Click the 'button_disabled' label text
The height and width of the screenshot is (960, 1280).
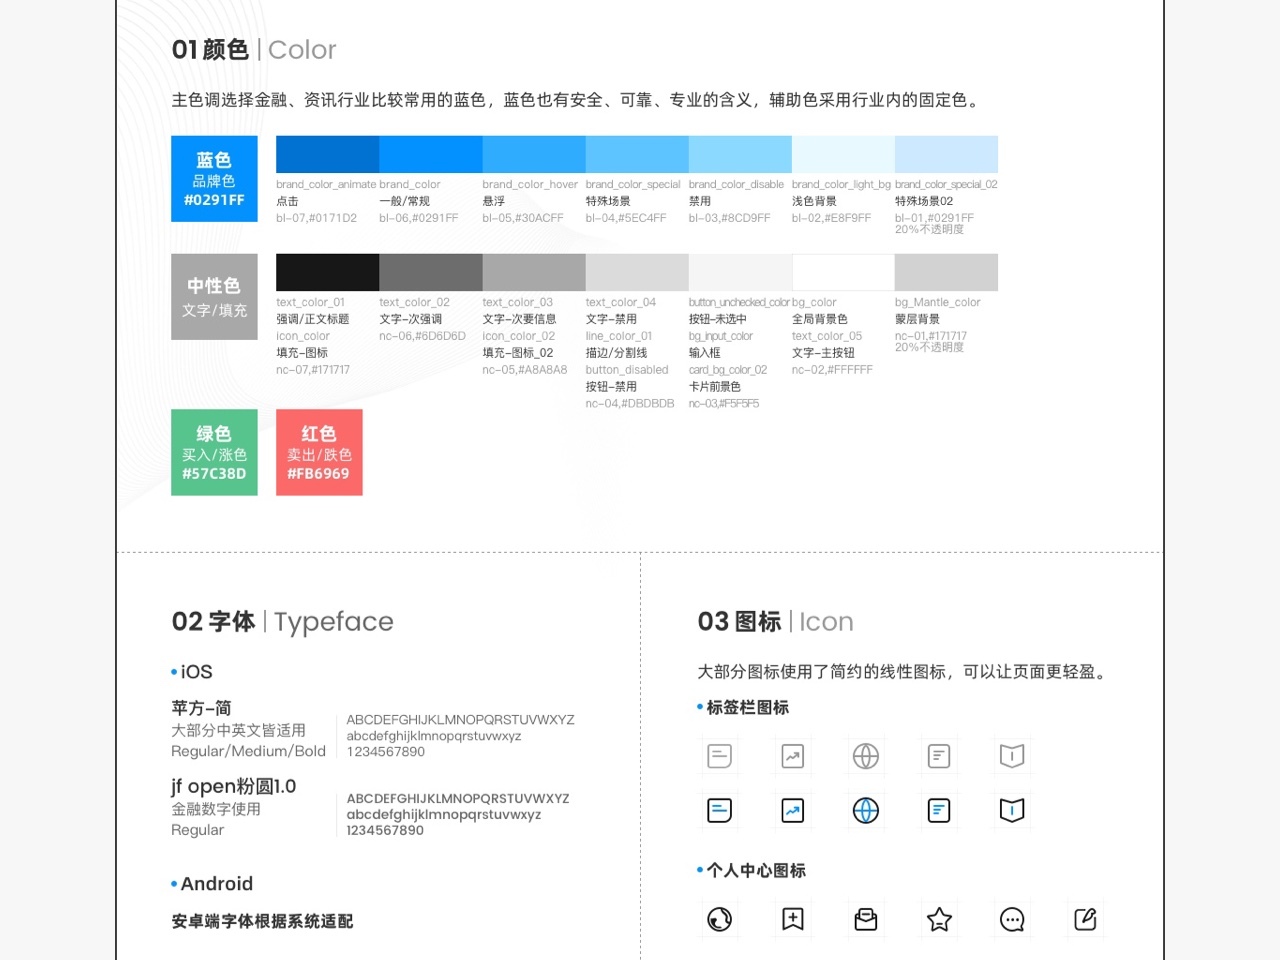tap(627, 370)
